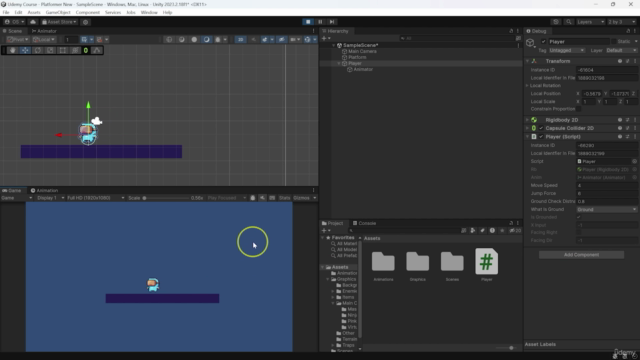Click the Add Component button
This screenshot has width=640, height=360.
pyautogui.click(x=581, y=255)
